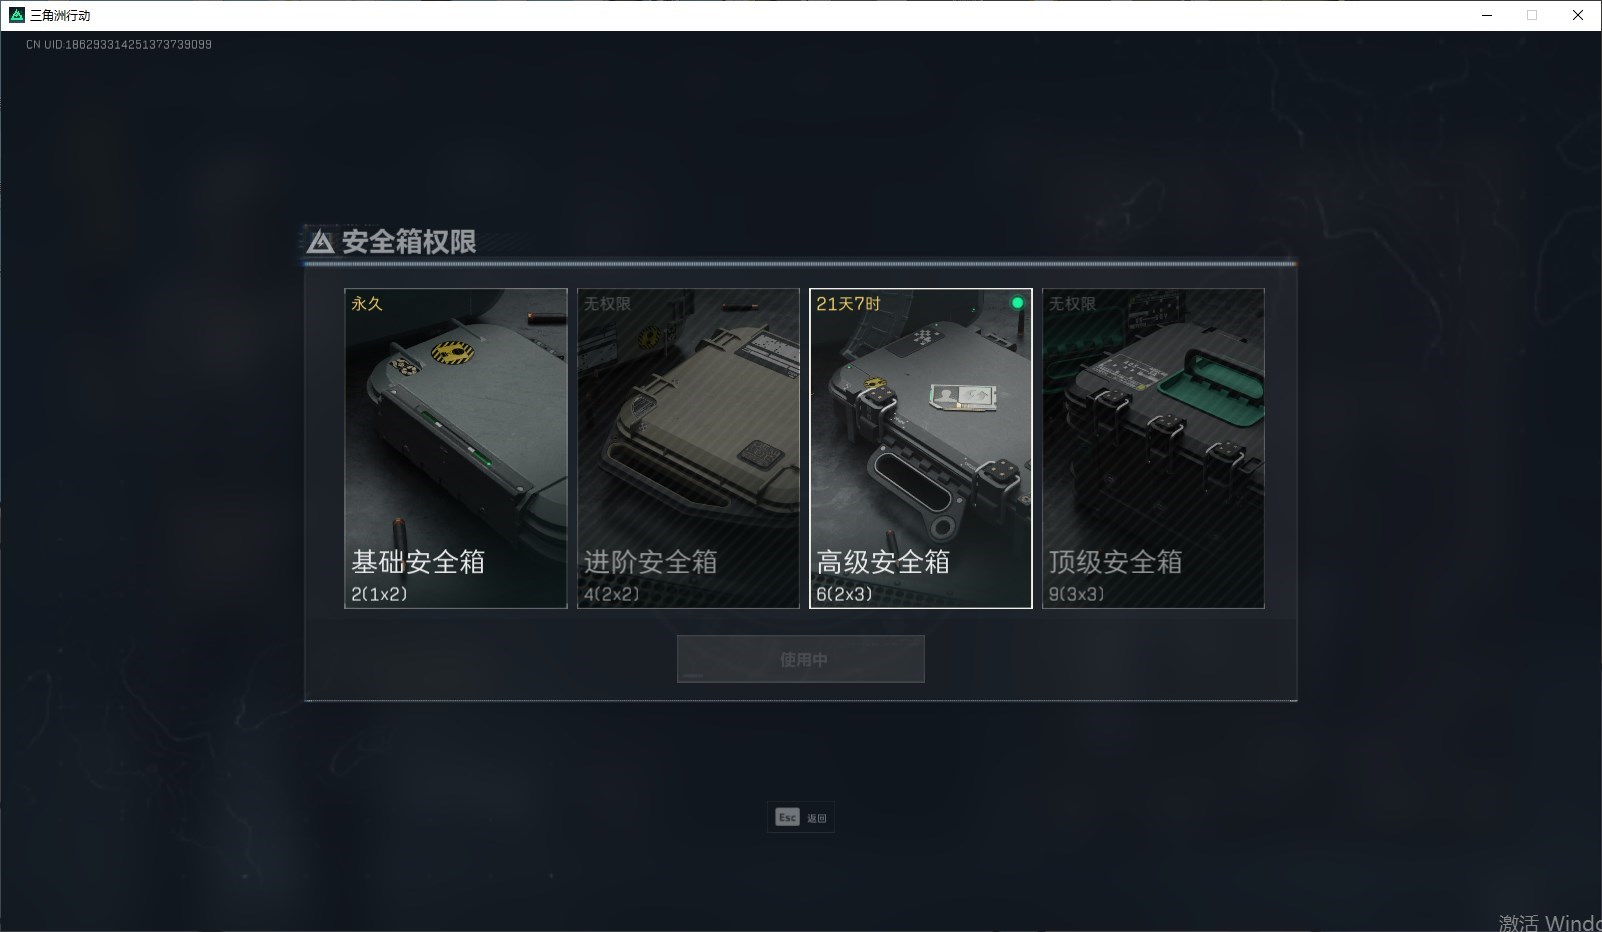Select the 进阶安全箱 card
The image size is (1602, 932).
[688, 448]
